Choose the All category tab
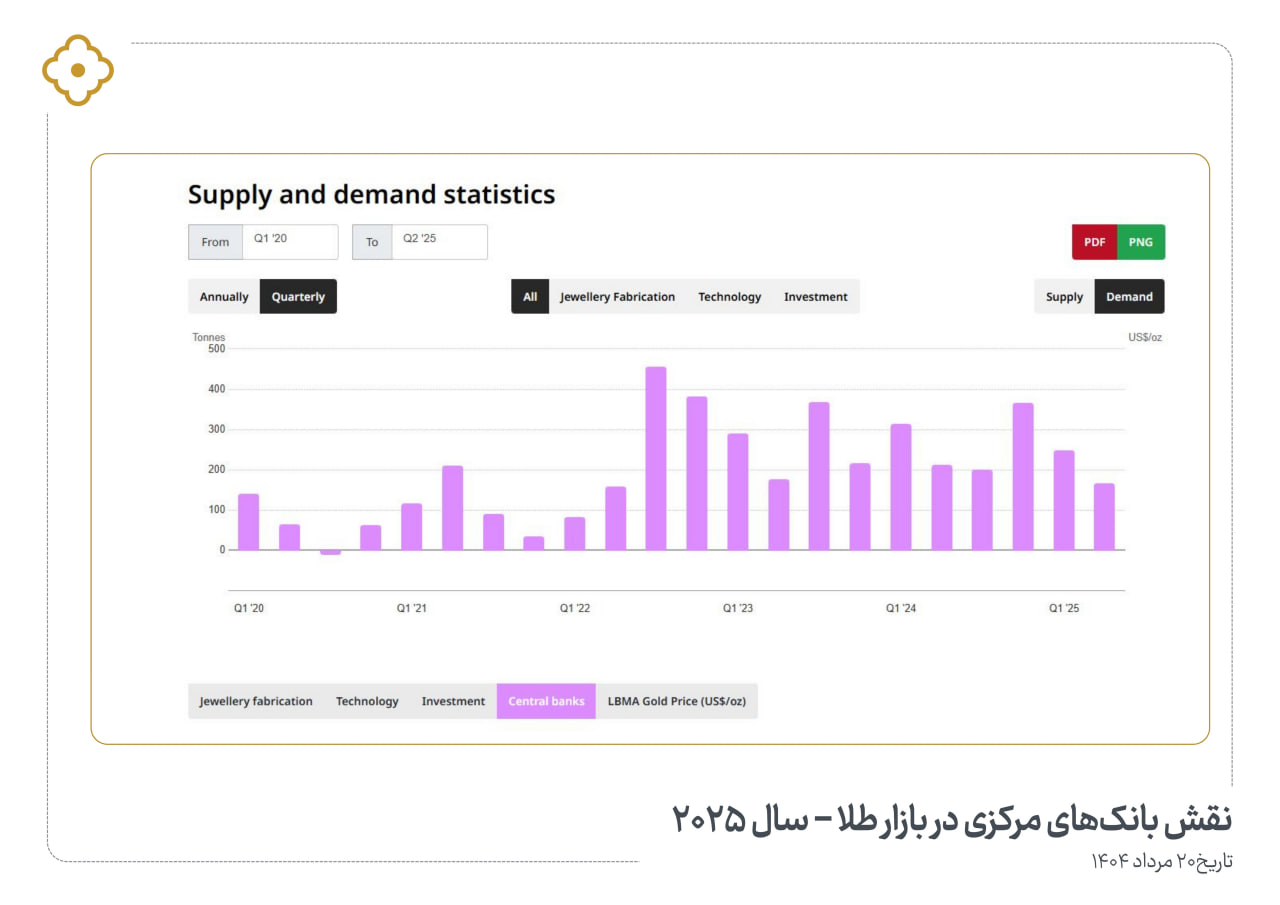The width and height of the screenshot is (1280, 905). (530, 297)
